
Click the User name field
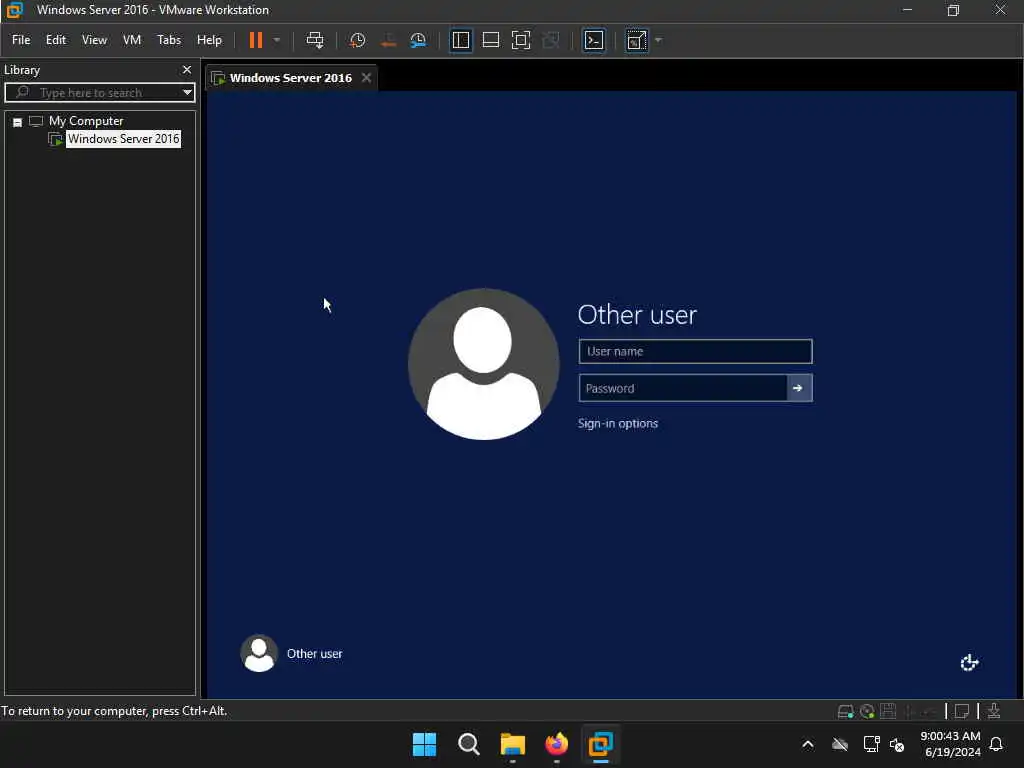tap(696, 351)
